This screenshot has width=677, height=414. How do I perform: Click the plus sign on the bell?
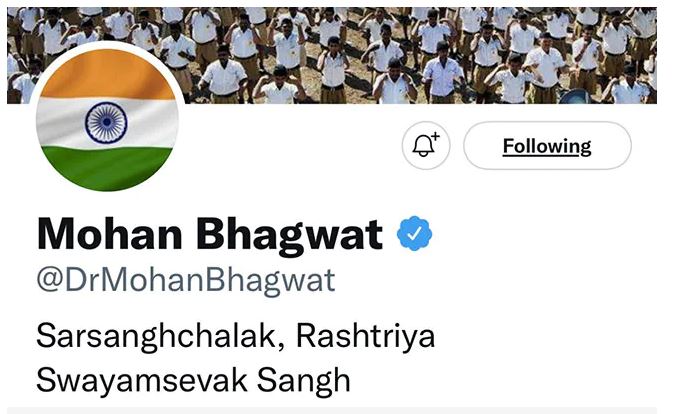435,136
